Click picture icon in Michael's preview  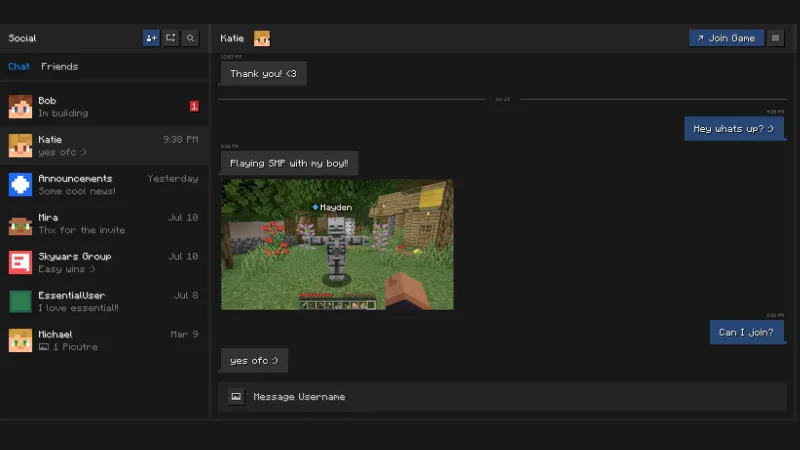(44, 347)
